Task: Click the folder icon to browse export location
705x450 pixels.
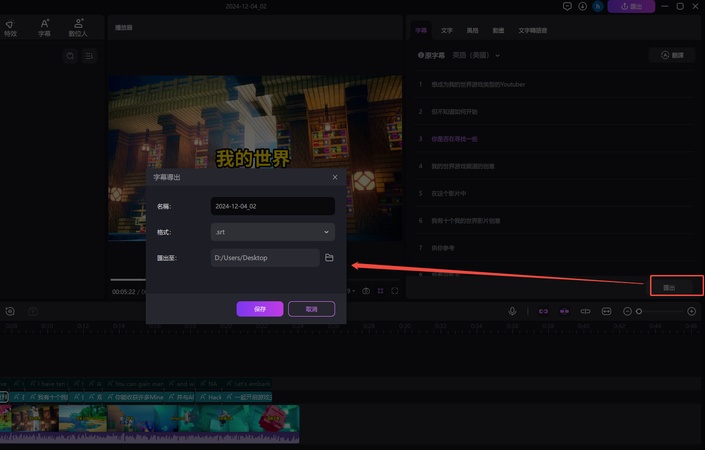Action: tap(329, 258)
